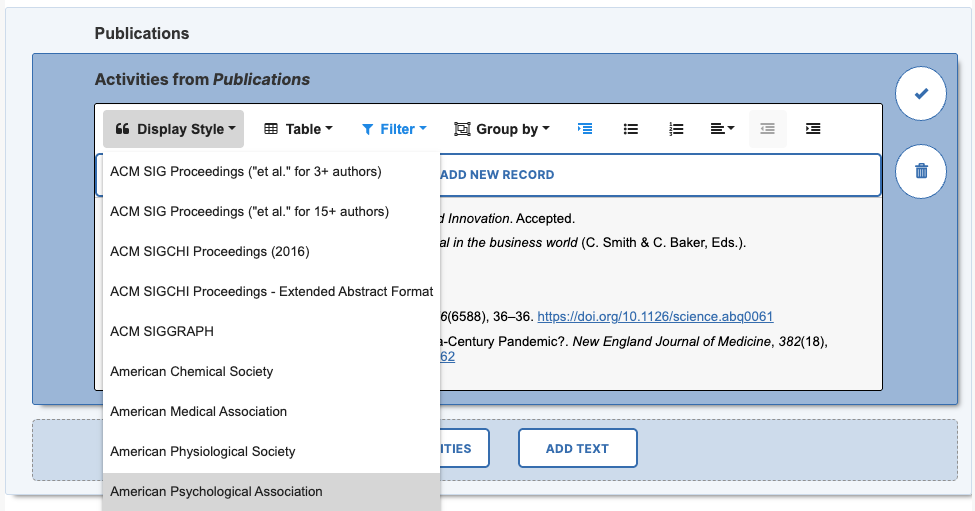Select ACM SIG Proceedings 3+ authors style
Viewport: 975px width, 511px height.
pyautogui.click(x=272, y=172)
